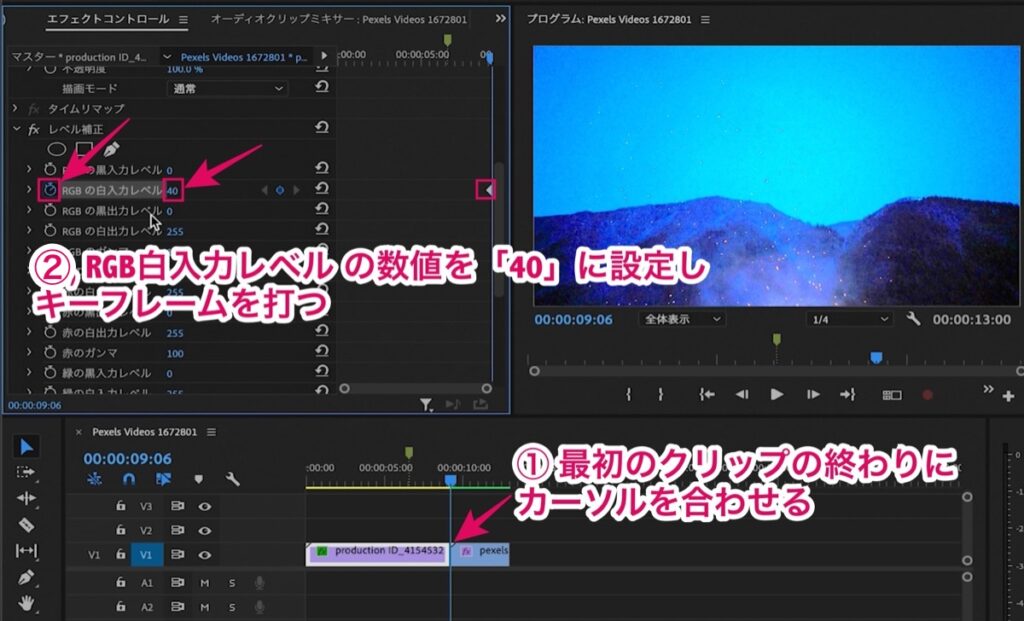The image size is (1024, 621).
Task: Toggle visibility of track V2
Action: 204,530
